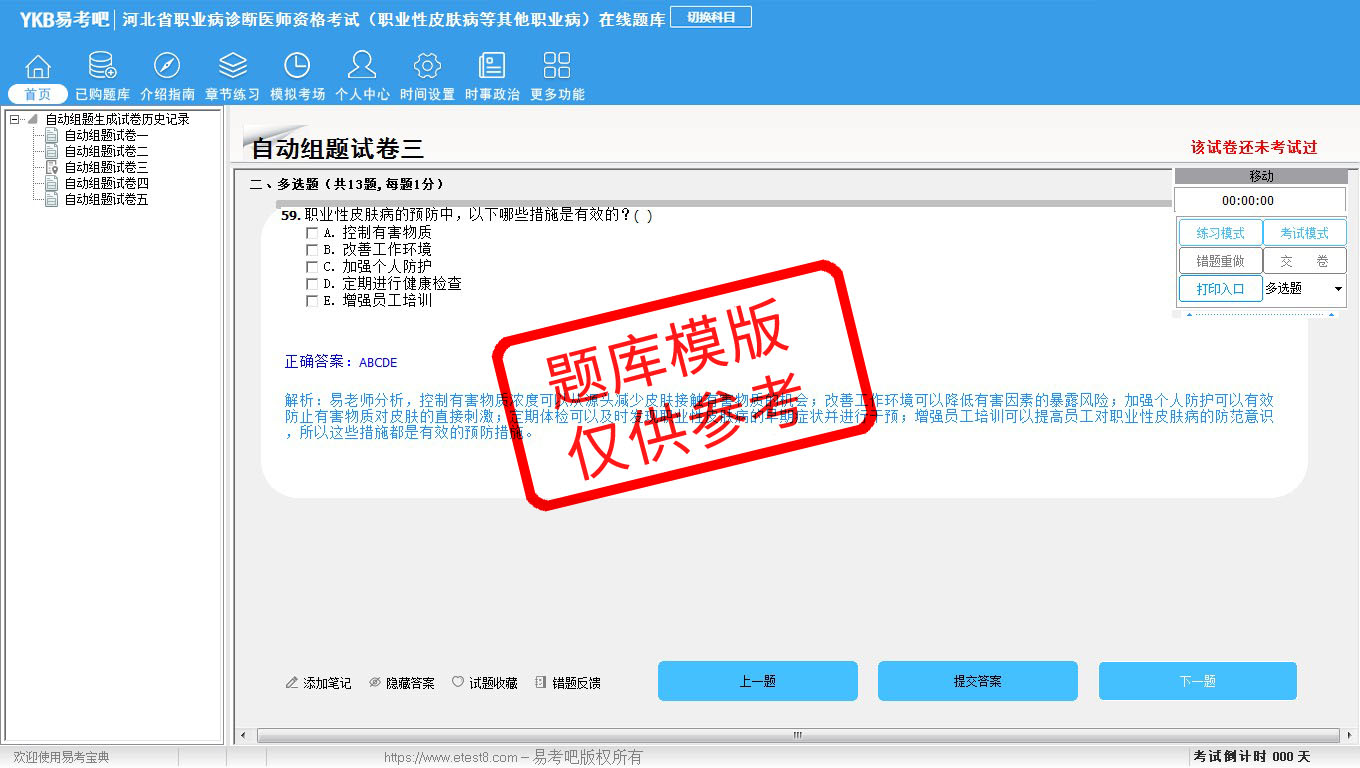Click the 二、多选题 section heading
The image size is (1360, 768).
(x=346, y=184)
